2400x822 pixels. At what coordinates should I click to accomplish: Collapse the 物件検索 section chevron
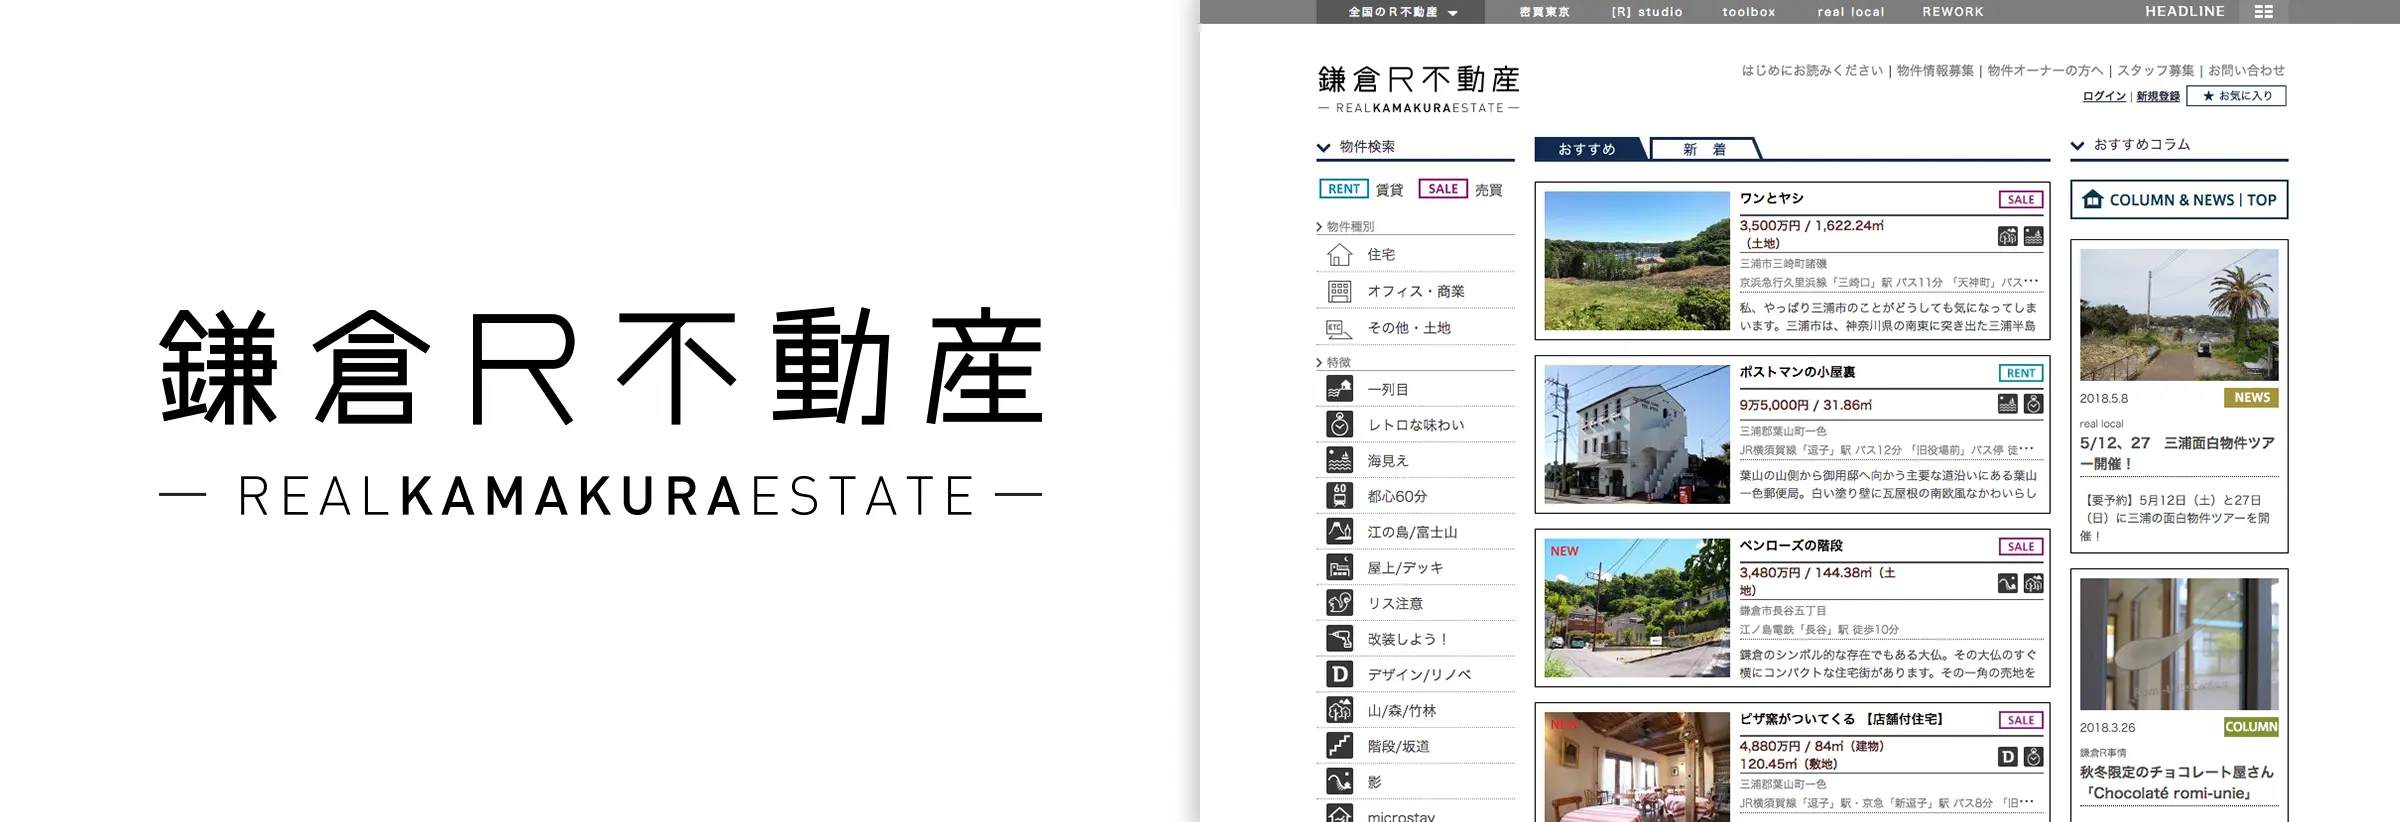click(1323, 148)
